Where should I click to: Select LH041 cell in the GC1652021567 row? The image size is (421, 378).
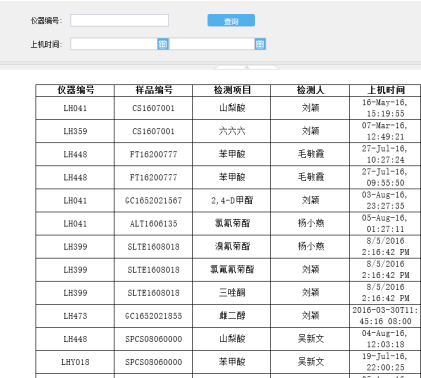(x=75, y=201)
